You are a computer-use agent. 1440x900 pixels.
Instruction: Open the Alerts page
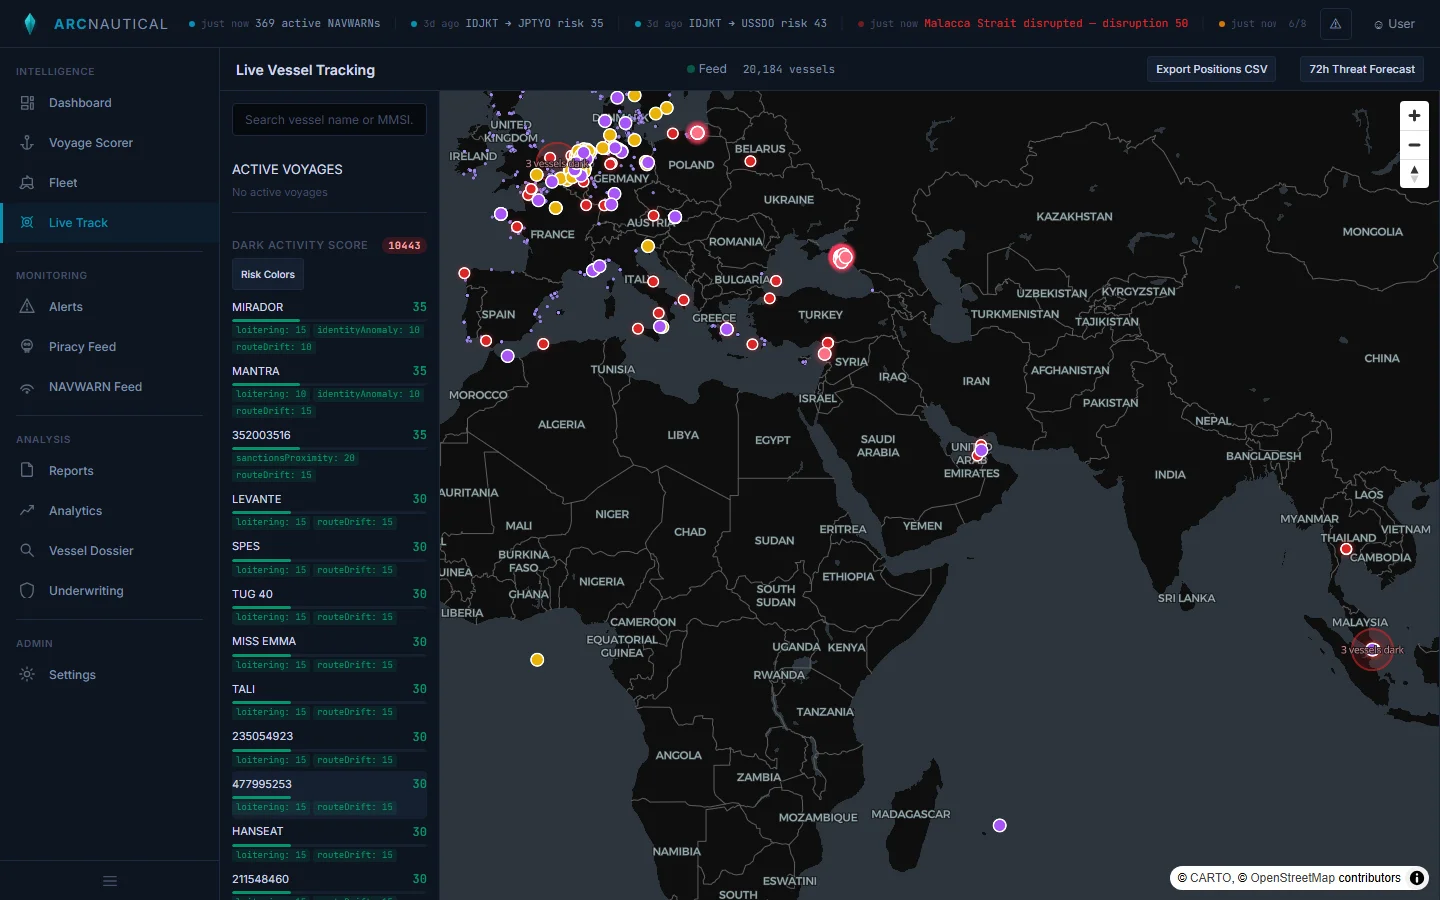tap(110, 307)
